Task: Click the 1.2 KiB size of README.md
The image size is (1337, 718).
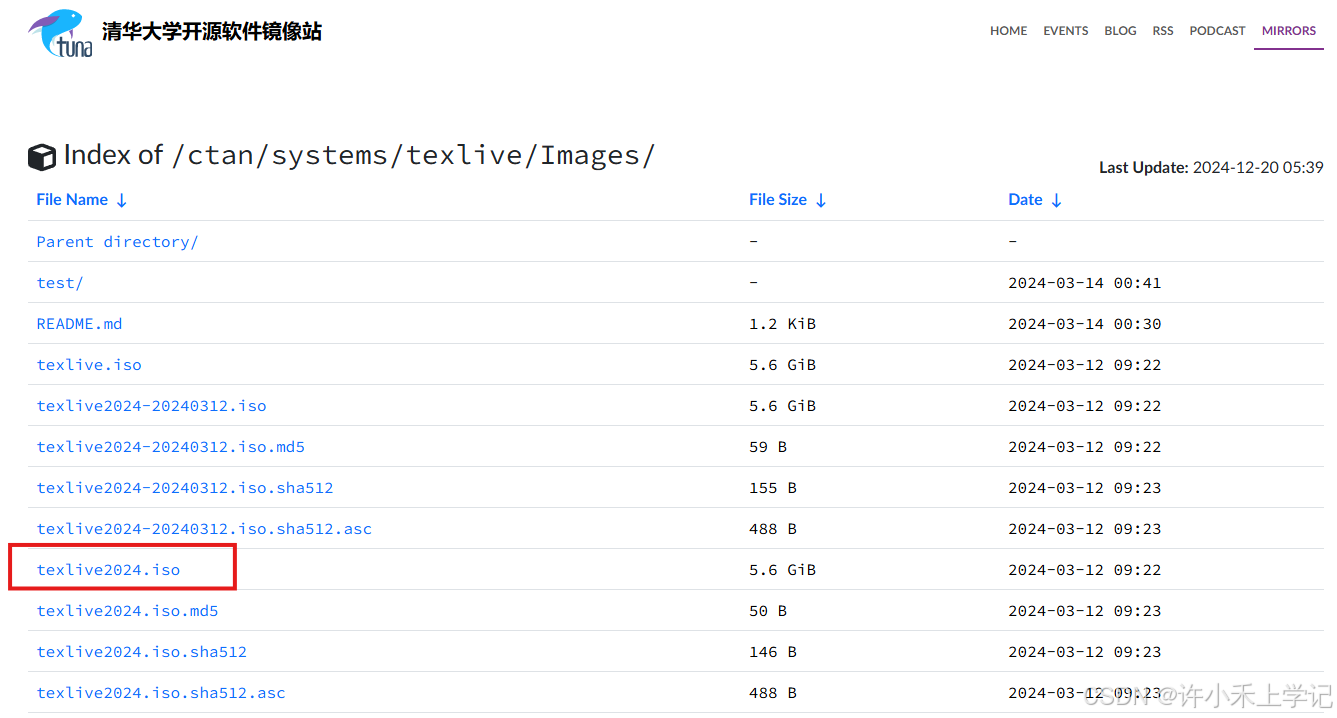Action: coord(782,324)
